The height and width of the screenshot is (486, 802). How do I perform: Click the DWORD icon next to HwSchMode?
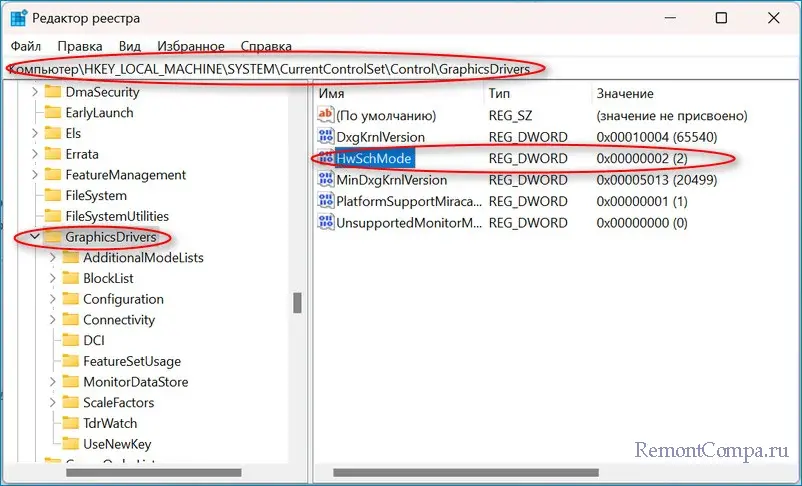point(325,159)
